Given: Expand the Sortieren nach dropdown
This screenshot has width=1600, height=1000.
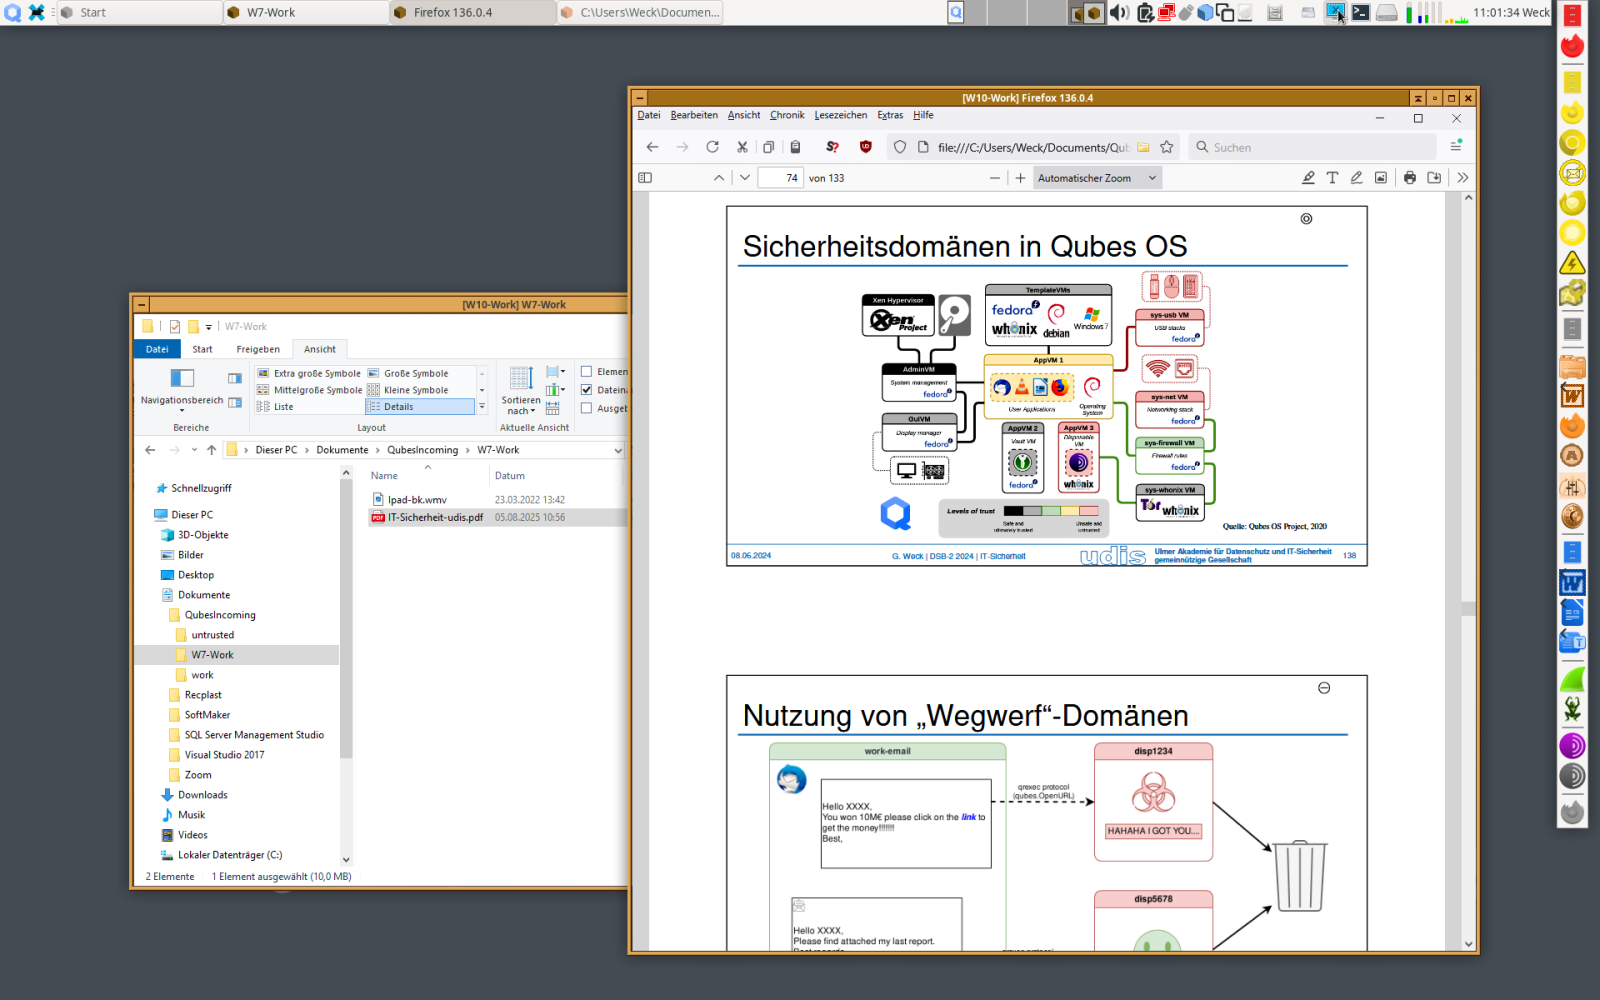Looking at the screenshot, I should (521, 405).
